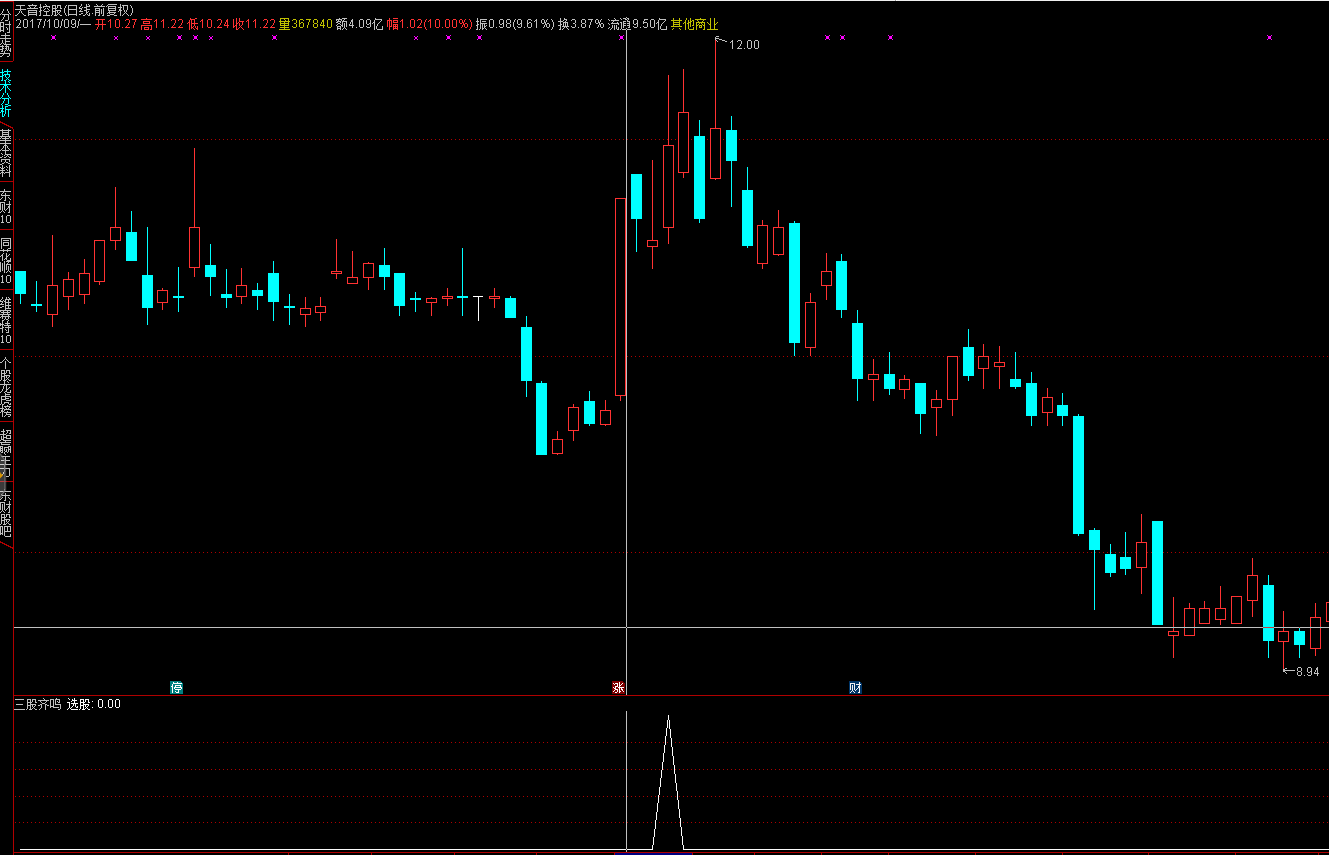Viewport: 1329px width, 855px height.
Task: Click the large cyan candle before the 8.94 low
Action: 1268,613
